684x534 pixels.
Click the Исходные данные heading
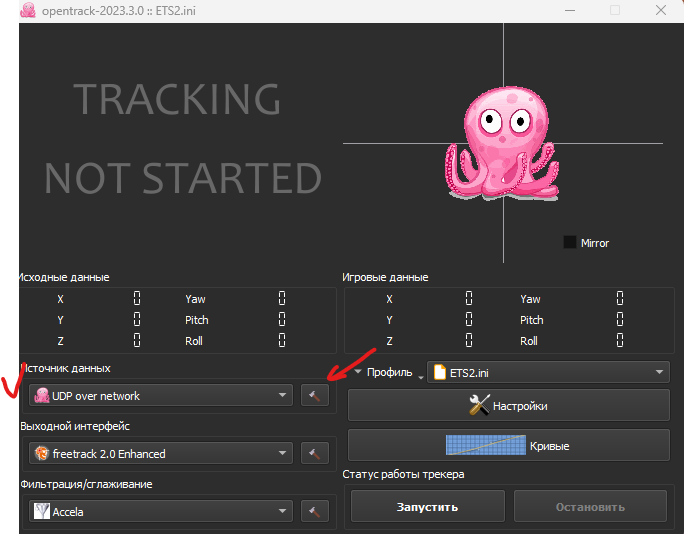tap(64, 277)
